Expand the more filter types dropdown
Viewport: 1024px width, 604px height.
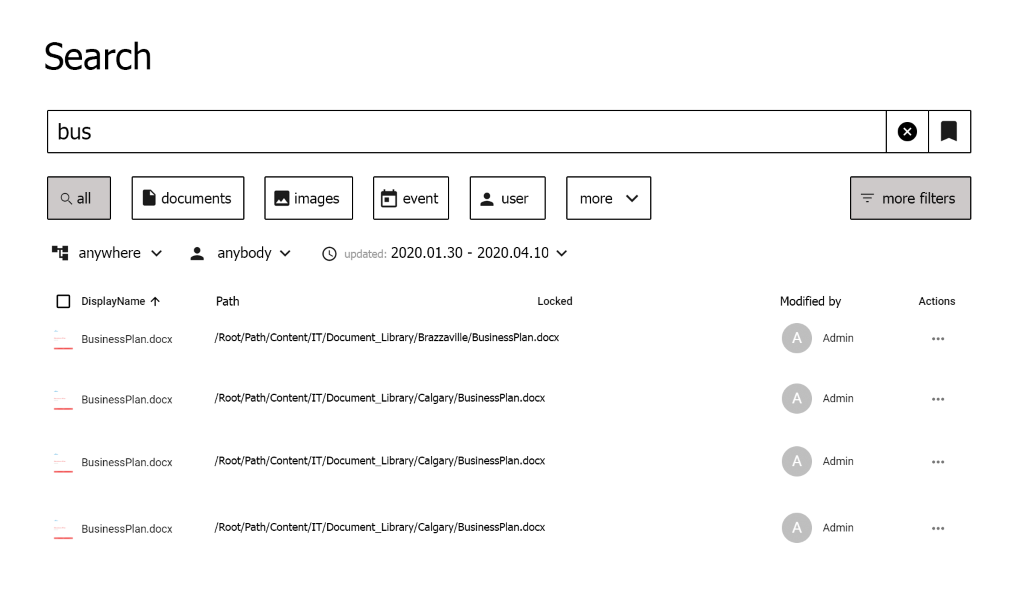click(608, 197)
